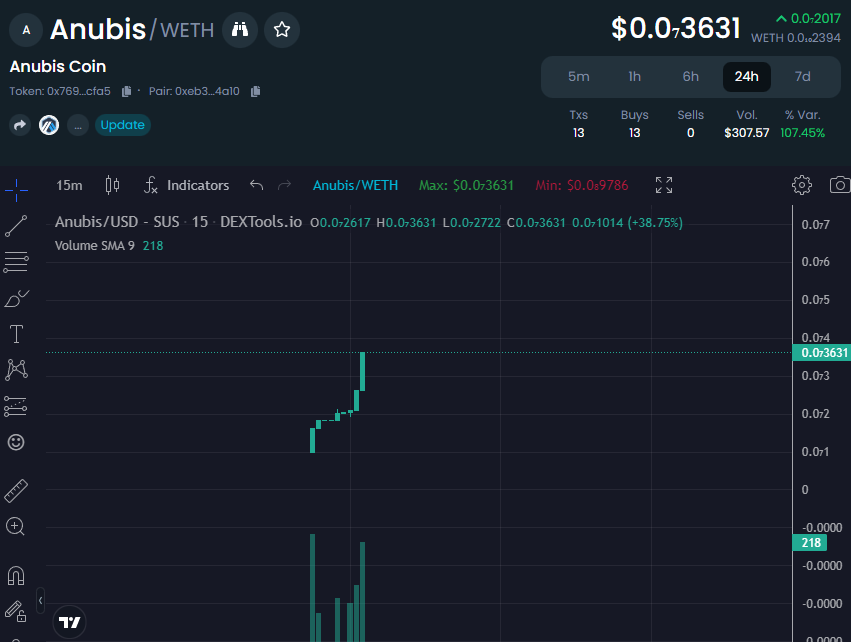Viewport: 851px width, 642px height.
Task: Click the $307.57 volume value
Action: (746, 133)
